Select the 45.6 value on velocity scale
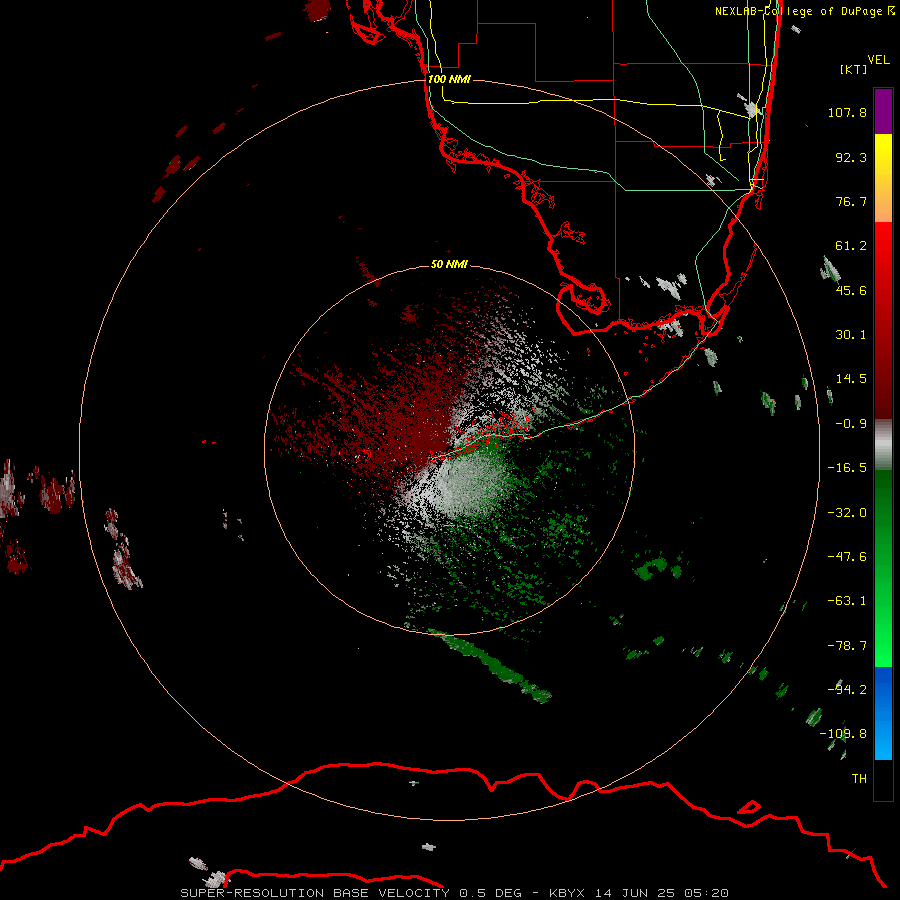900x900 pixels. tap(851, 290)
